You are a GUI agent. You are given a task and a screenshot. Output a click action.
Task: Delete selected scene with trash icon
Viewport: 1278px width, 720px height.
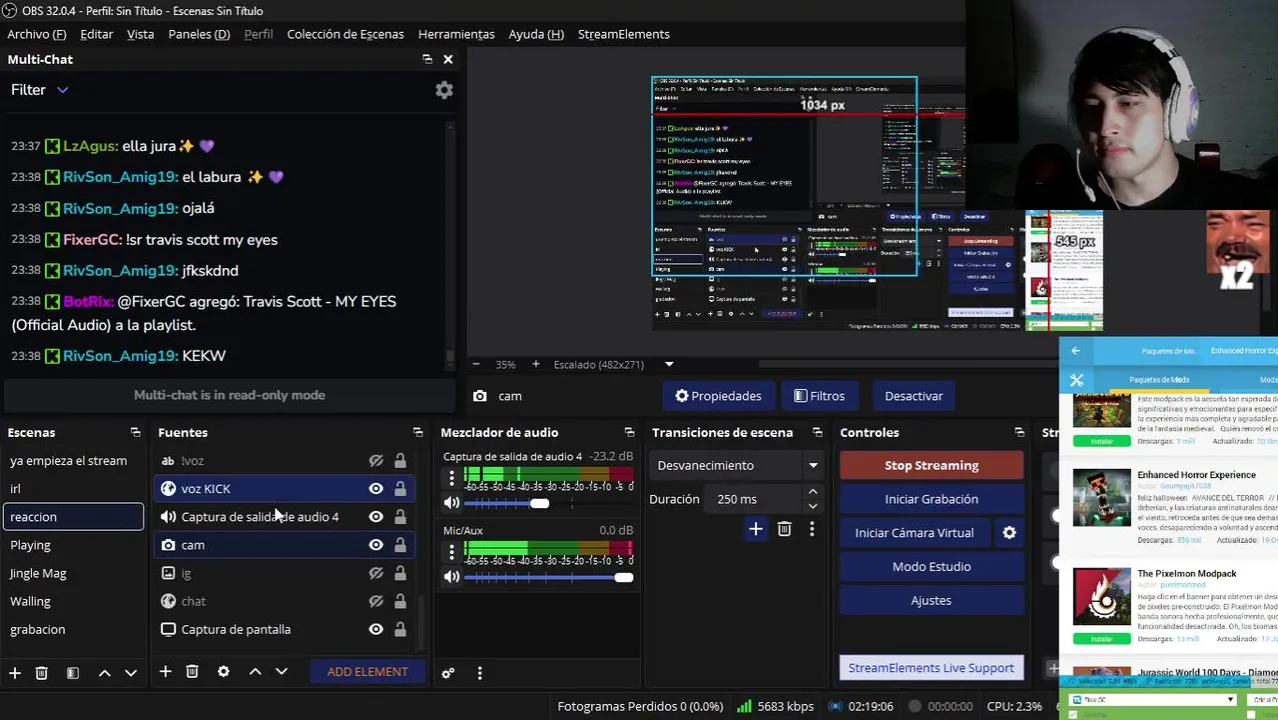[x=41, y=673]
